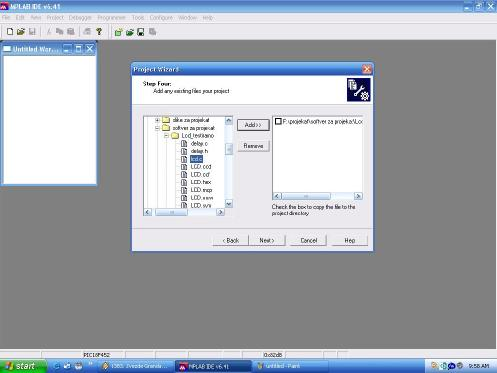Screen dimensions: 497x373
Task: Switch to the MPLAB IDE taskbar button
Action: pos(213,366)
